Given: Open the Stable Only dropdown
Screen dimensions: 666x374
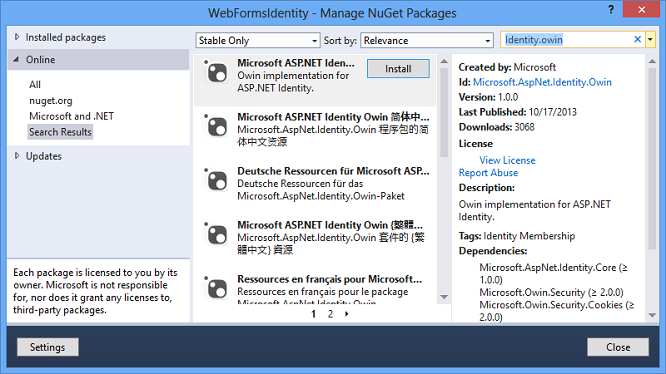Looking at the screenshot, I should (257, 40).
